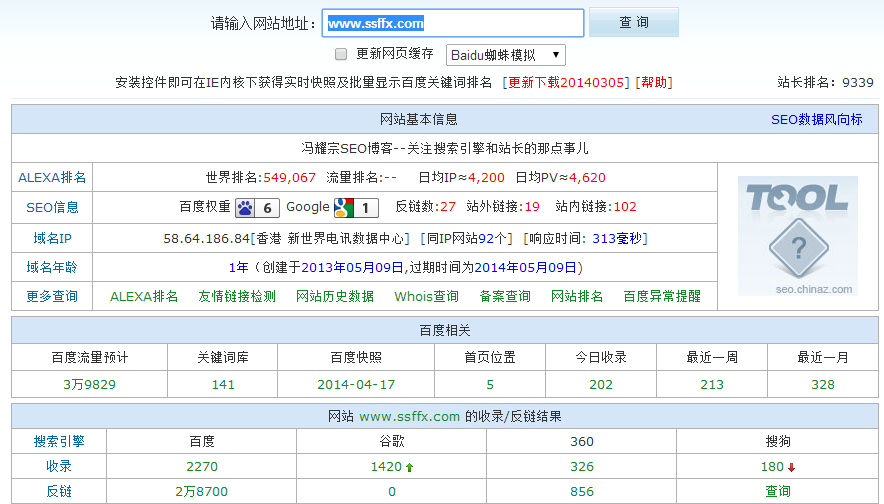Image resolution: width=884 pixels, height=504 pixels.
Task: Open the Baidu蜘蛛模拟 dropdown
Action: [506, 55]
